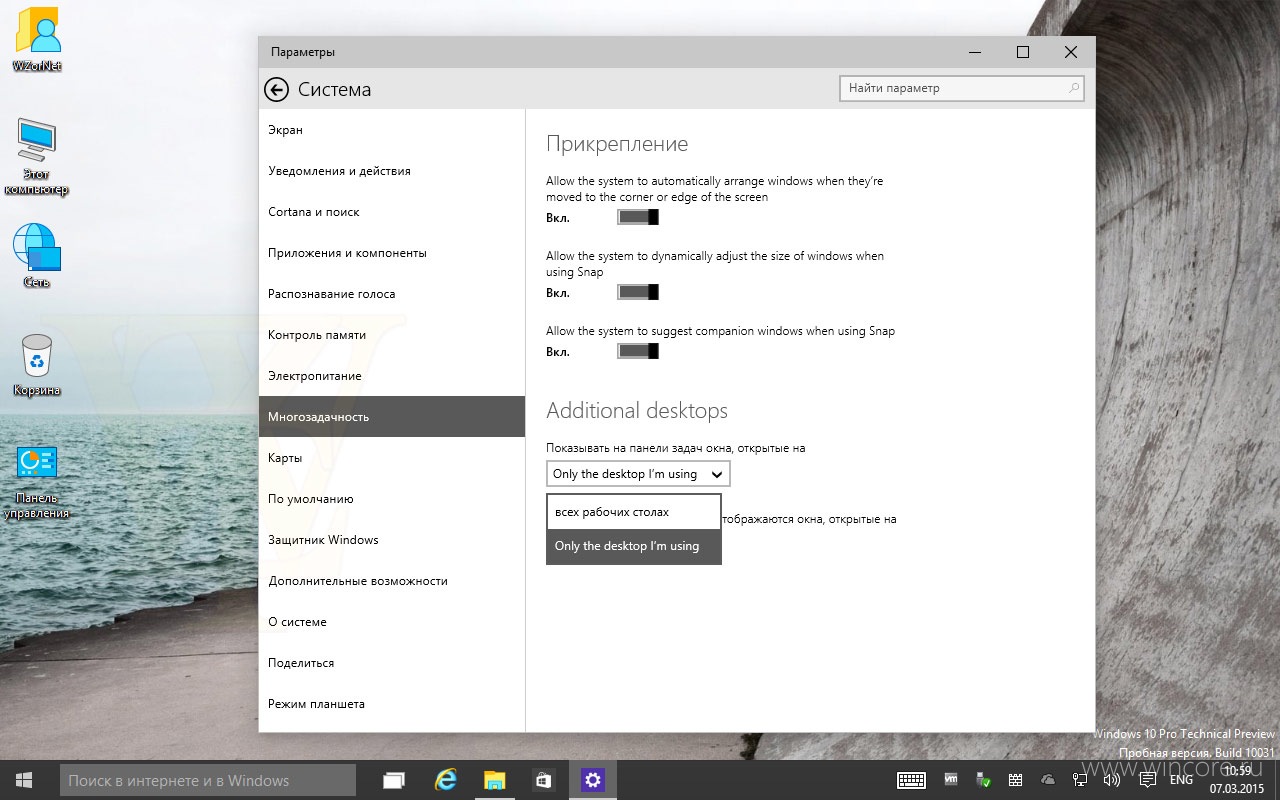1280x800 pixels.
Task: Minimize the Параметры window
Action: [x=975, y=52]
